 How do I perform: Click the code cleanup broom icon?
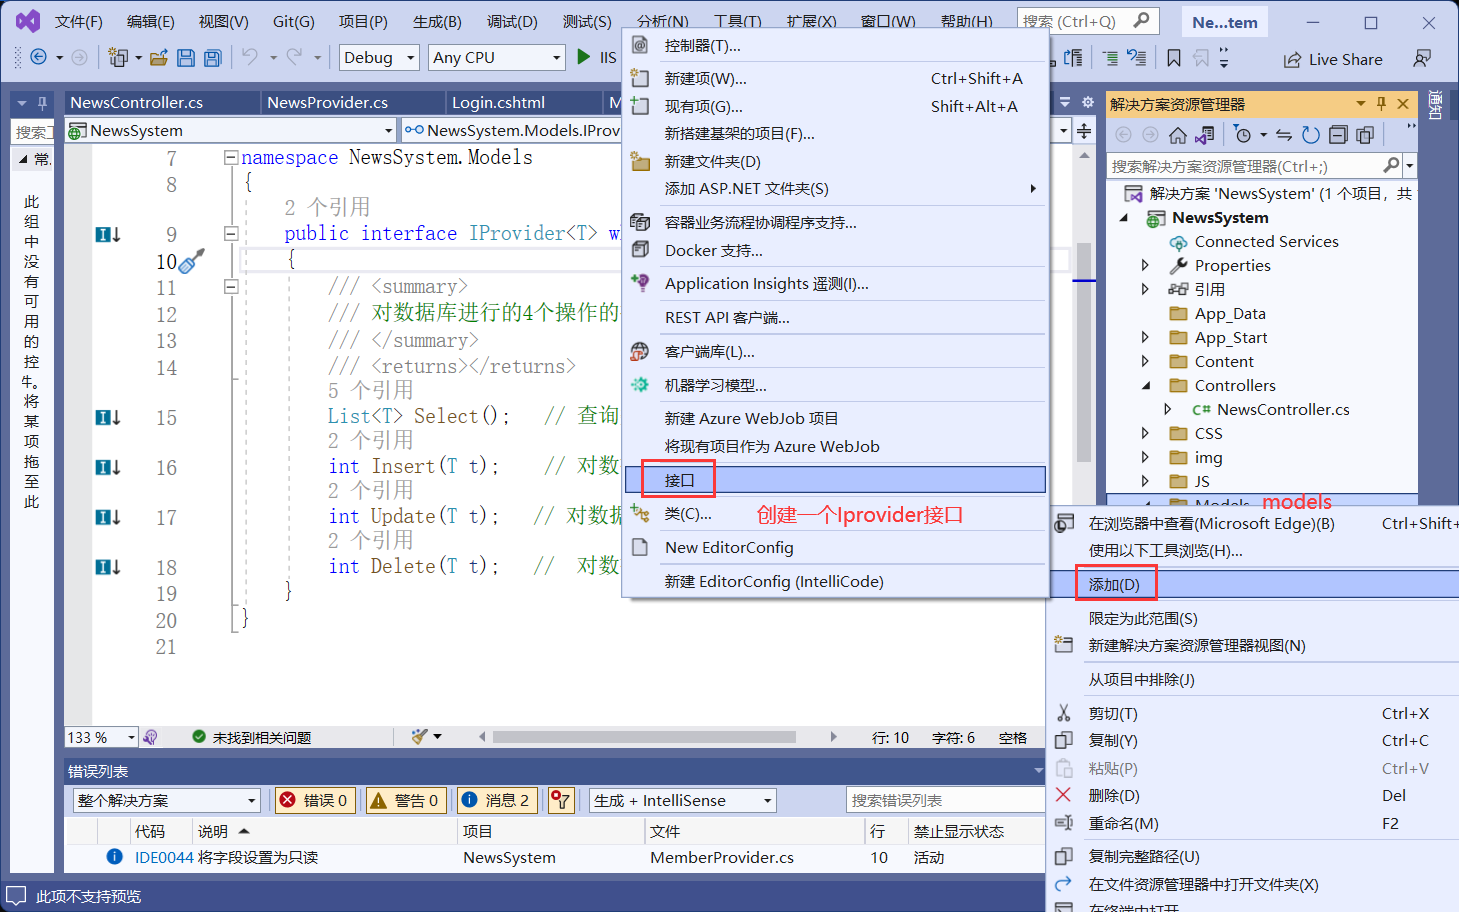[x=420, y=737]
